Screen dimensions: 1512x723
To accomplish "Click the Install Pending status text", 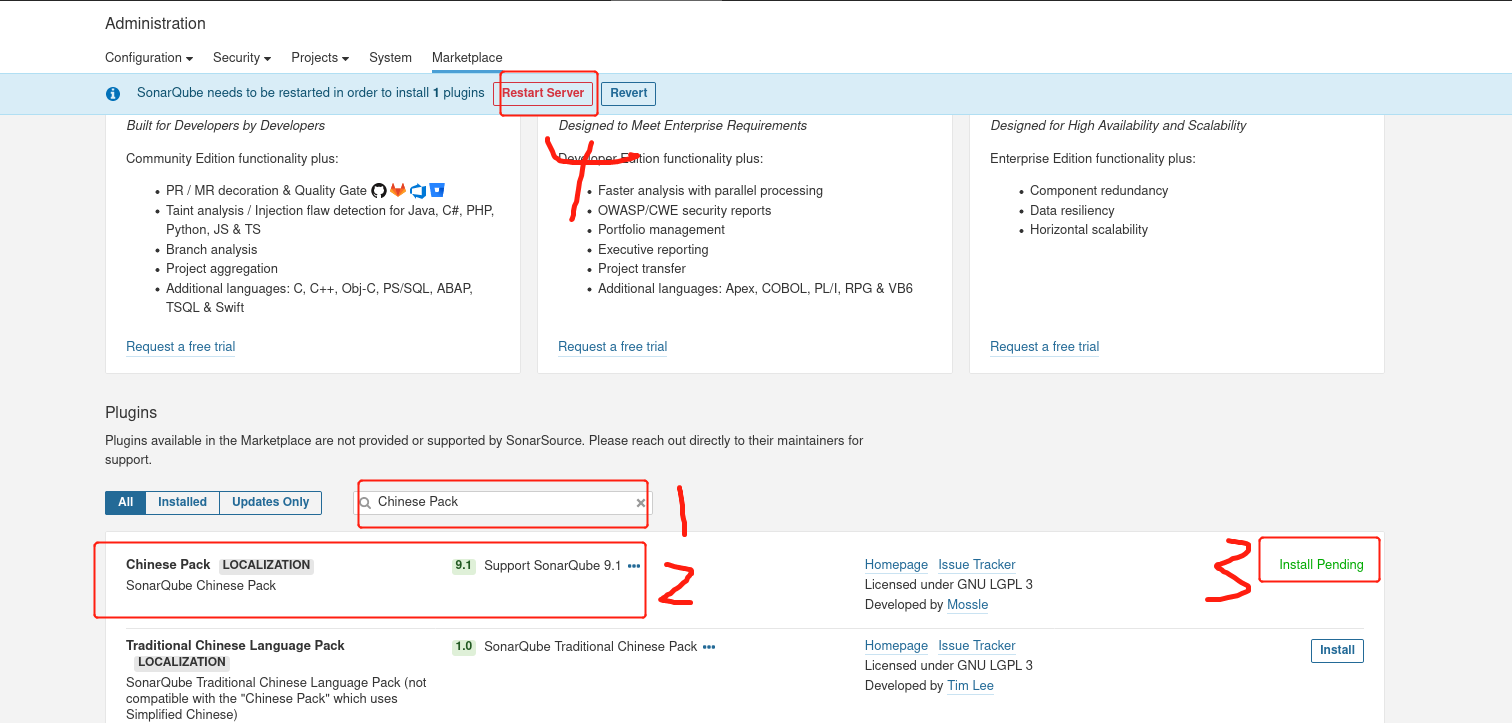I will (x=1321, y=565).
